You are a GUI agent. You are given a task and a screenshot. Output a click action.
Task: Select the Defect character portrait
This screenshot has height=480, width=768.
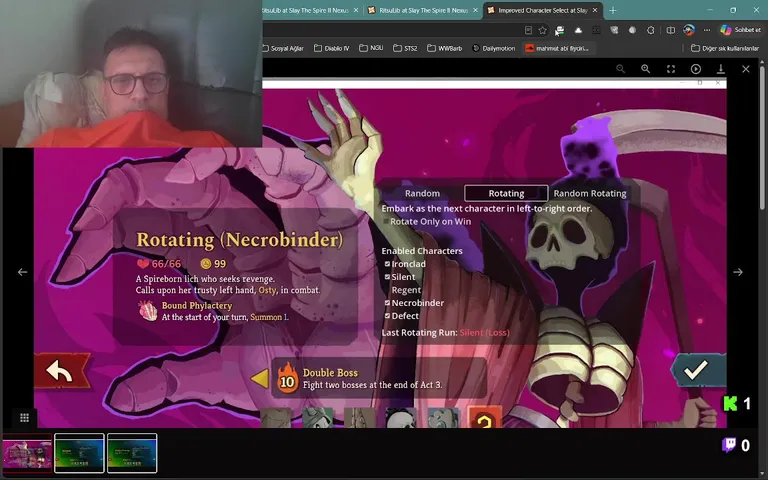pos(443,418)
